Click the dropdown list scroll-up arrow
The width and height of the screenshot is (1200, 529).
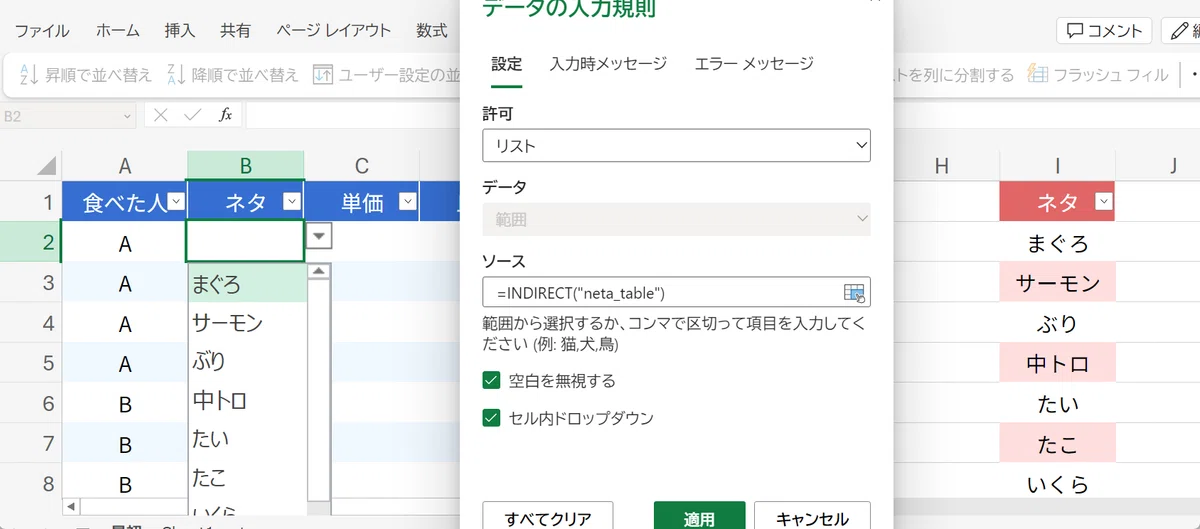pos(319,271)
